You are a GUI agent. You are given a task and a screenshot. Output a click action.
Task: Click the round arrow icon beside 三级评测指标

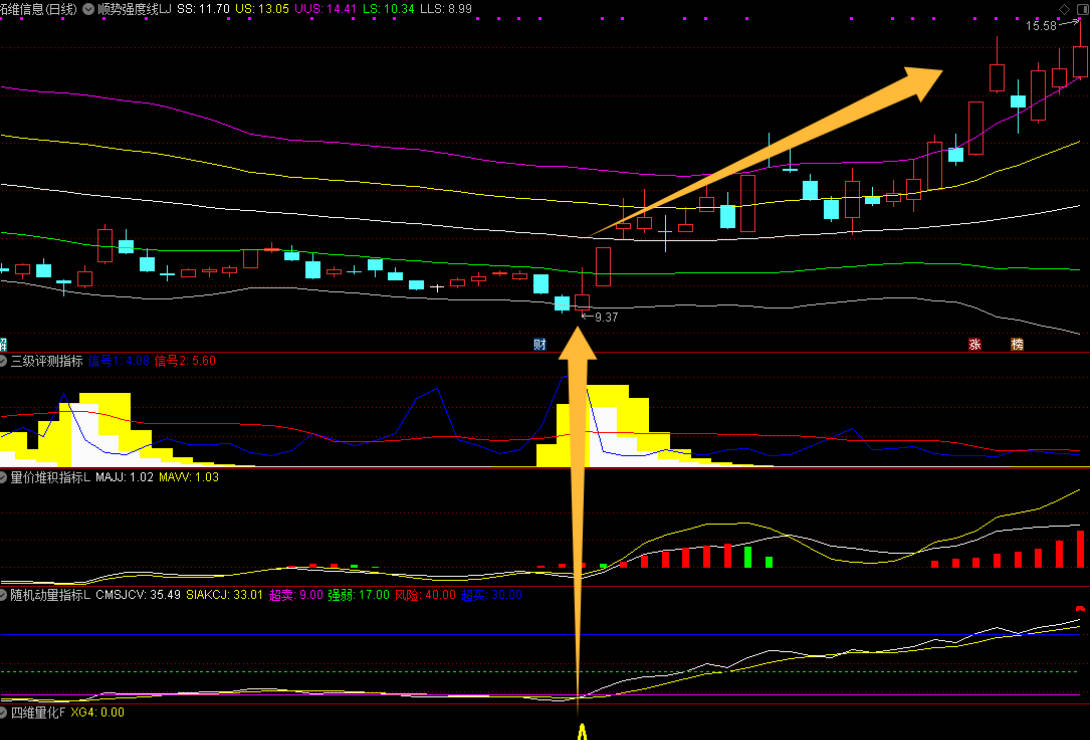tap(3, 361)
